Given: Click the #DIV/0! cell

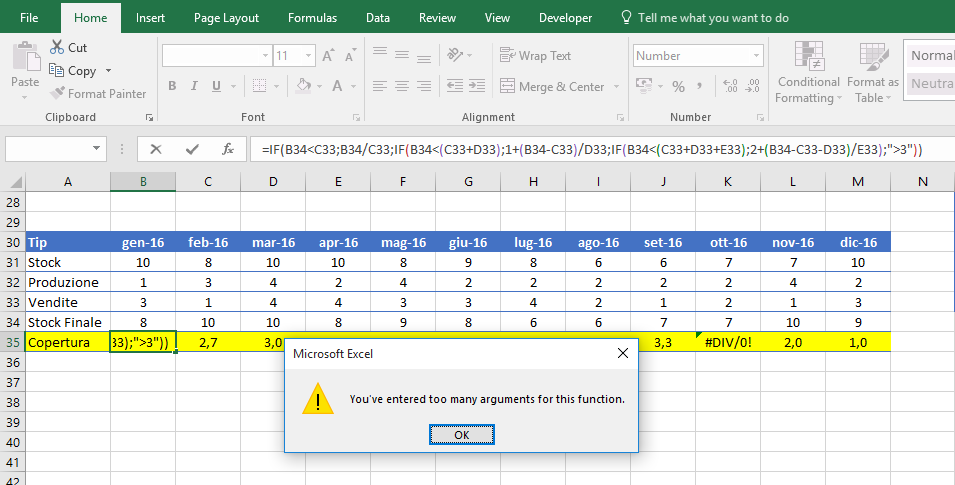Looking at the screenshot, I should click(x=728, y=342).
